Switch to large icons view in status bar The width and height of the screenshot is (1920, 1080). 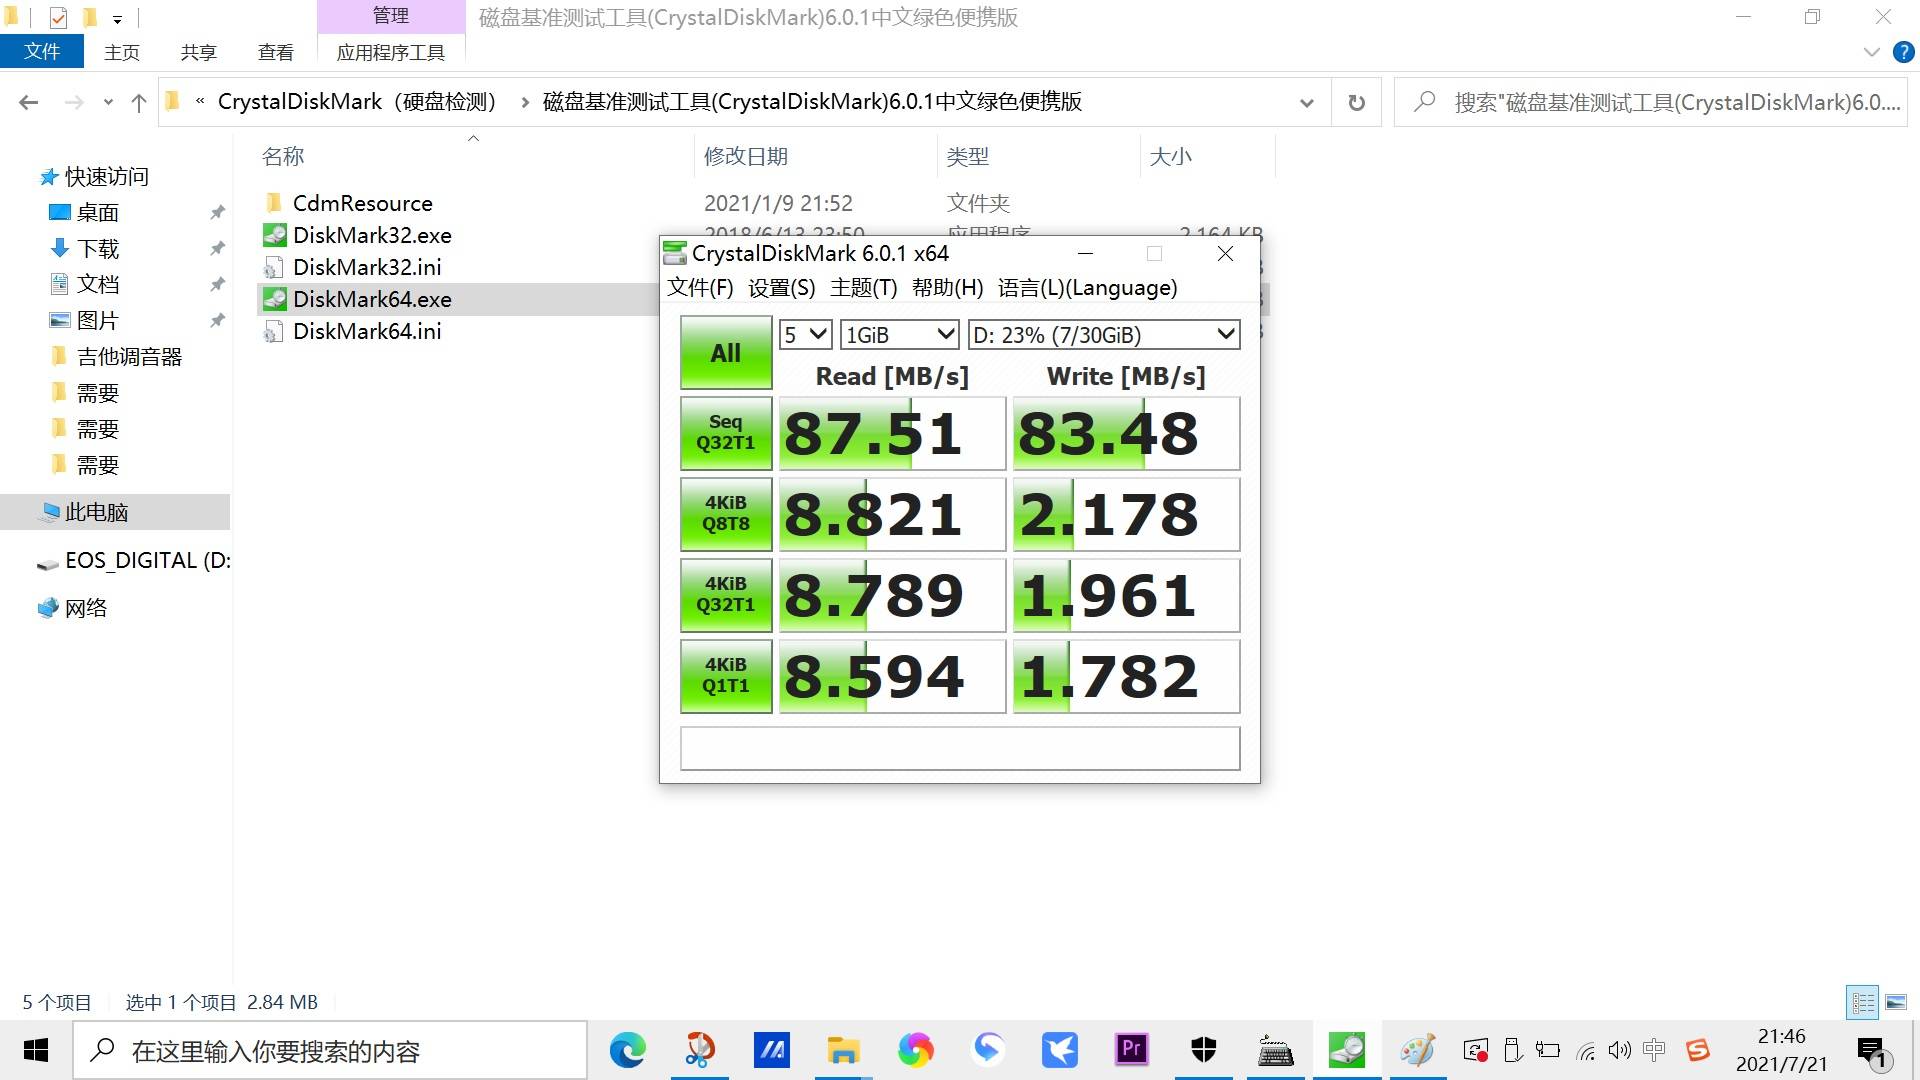(1896, 1002)
